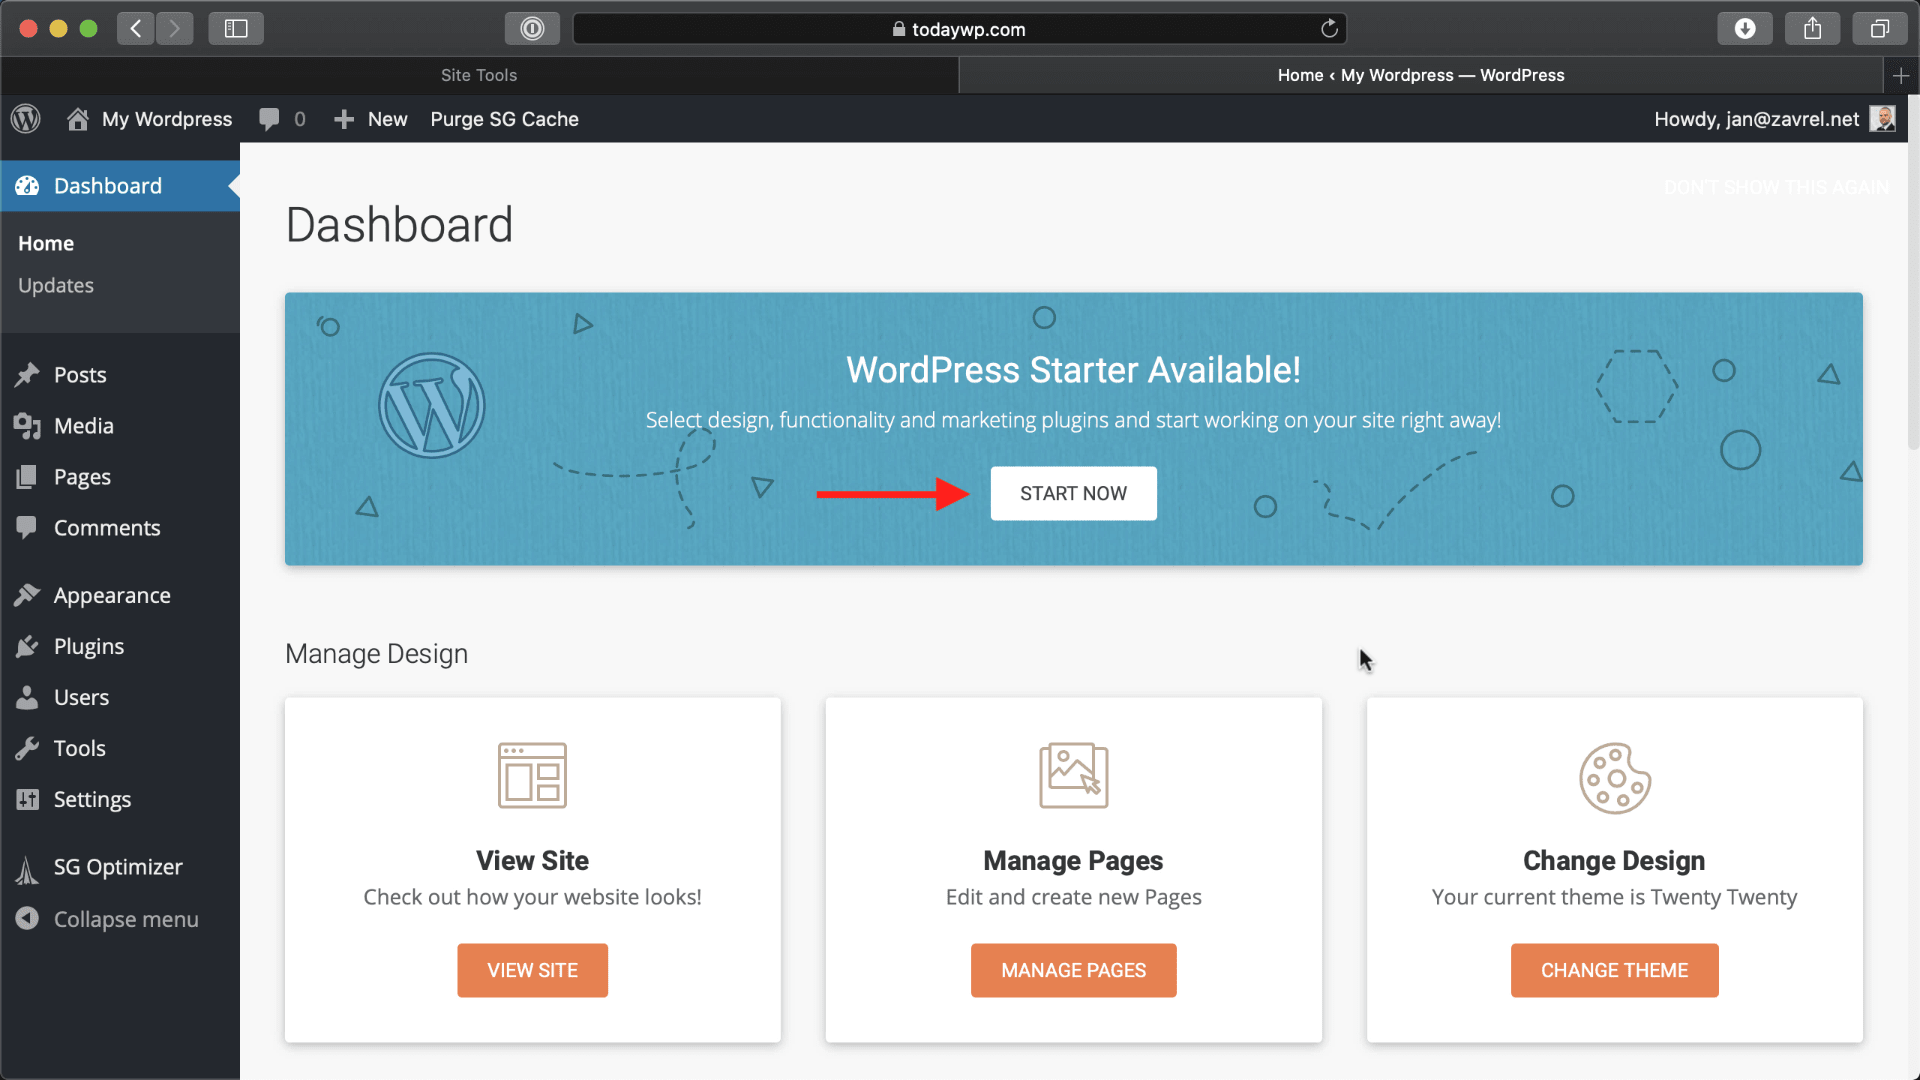1920x1080 pixels.
Task: Click the Dashboard gauge icon in sidebar
Action: point(27,186)
